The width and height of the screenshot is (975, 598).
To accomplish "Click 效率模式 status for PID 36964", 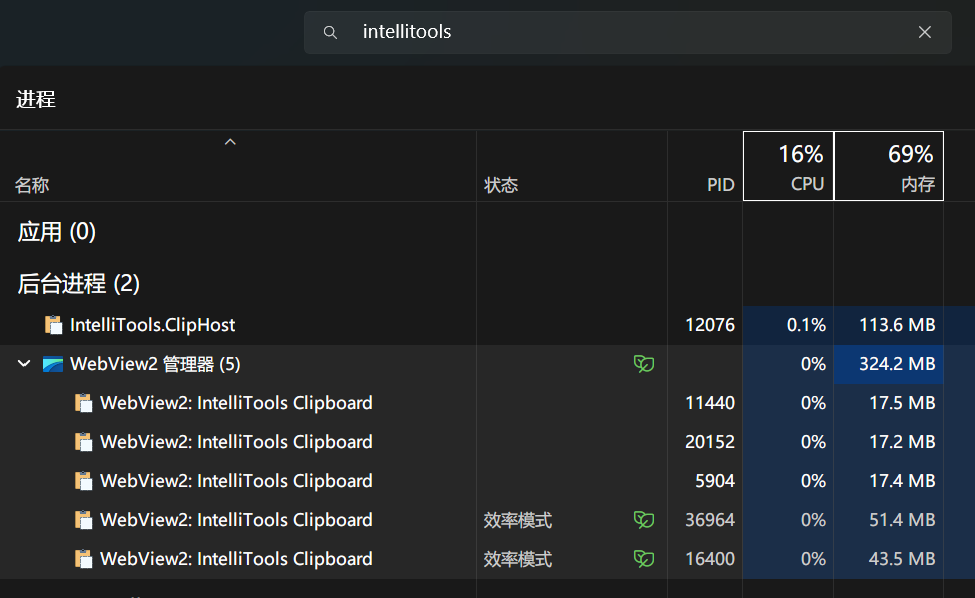I will pyautogui.click(x=517, y=520).
